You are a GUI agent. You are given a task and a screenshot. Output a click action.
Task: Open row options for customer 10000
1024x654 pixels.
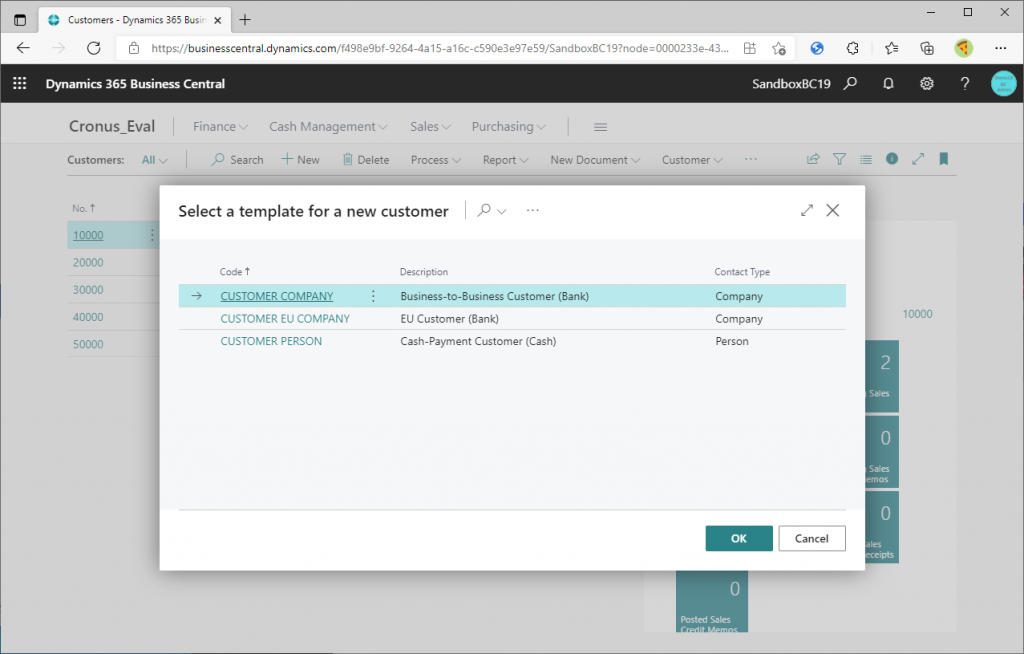pyautogui.click(x=152, y=235)
